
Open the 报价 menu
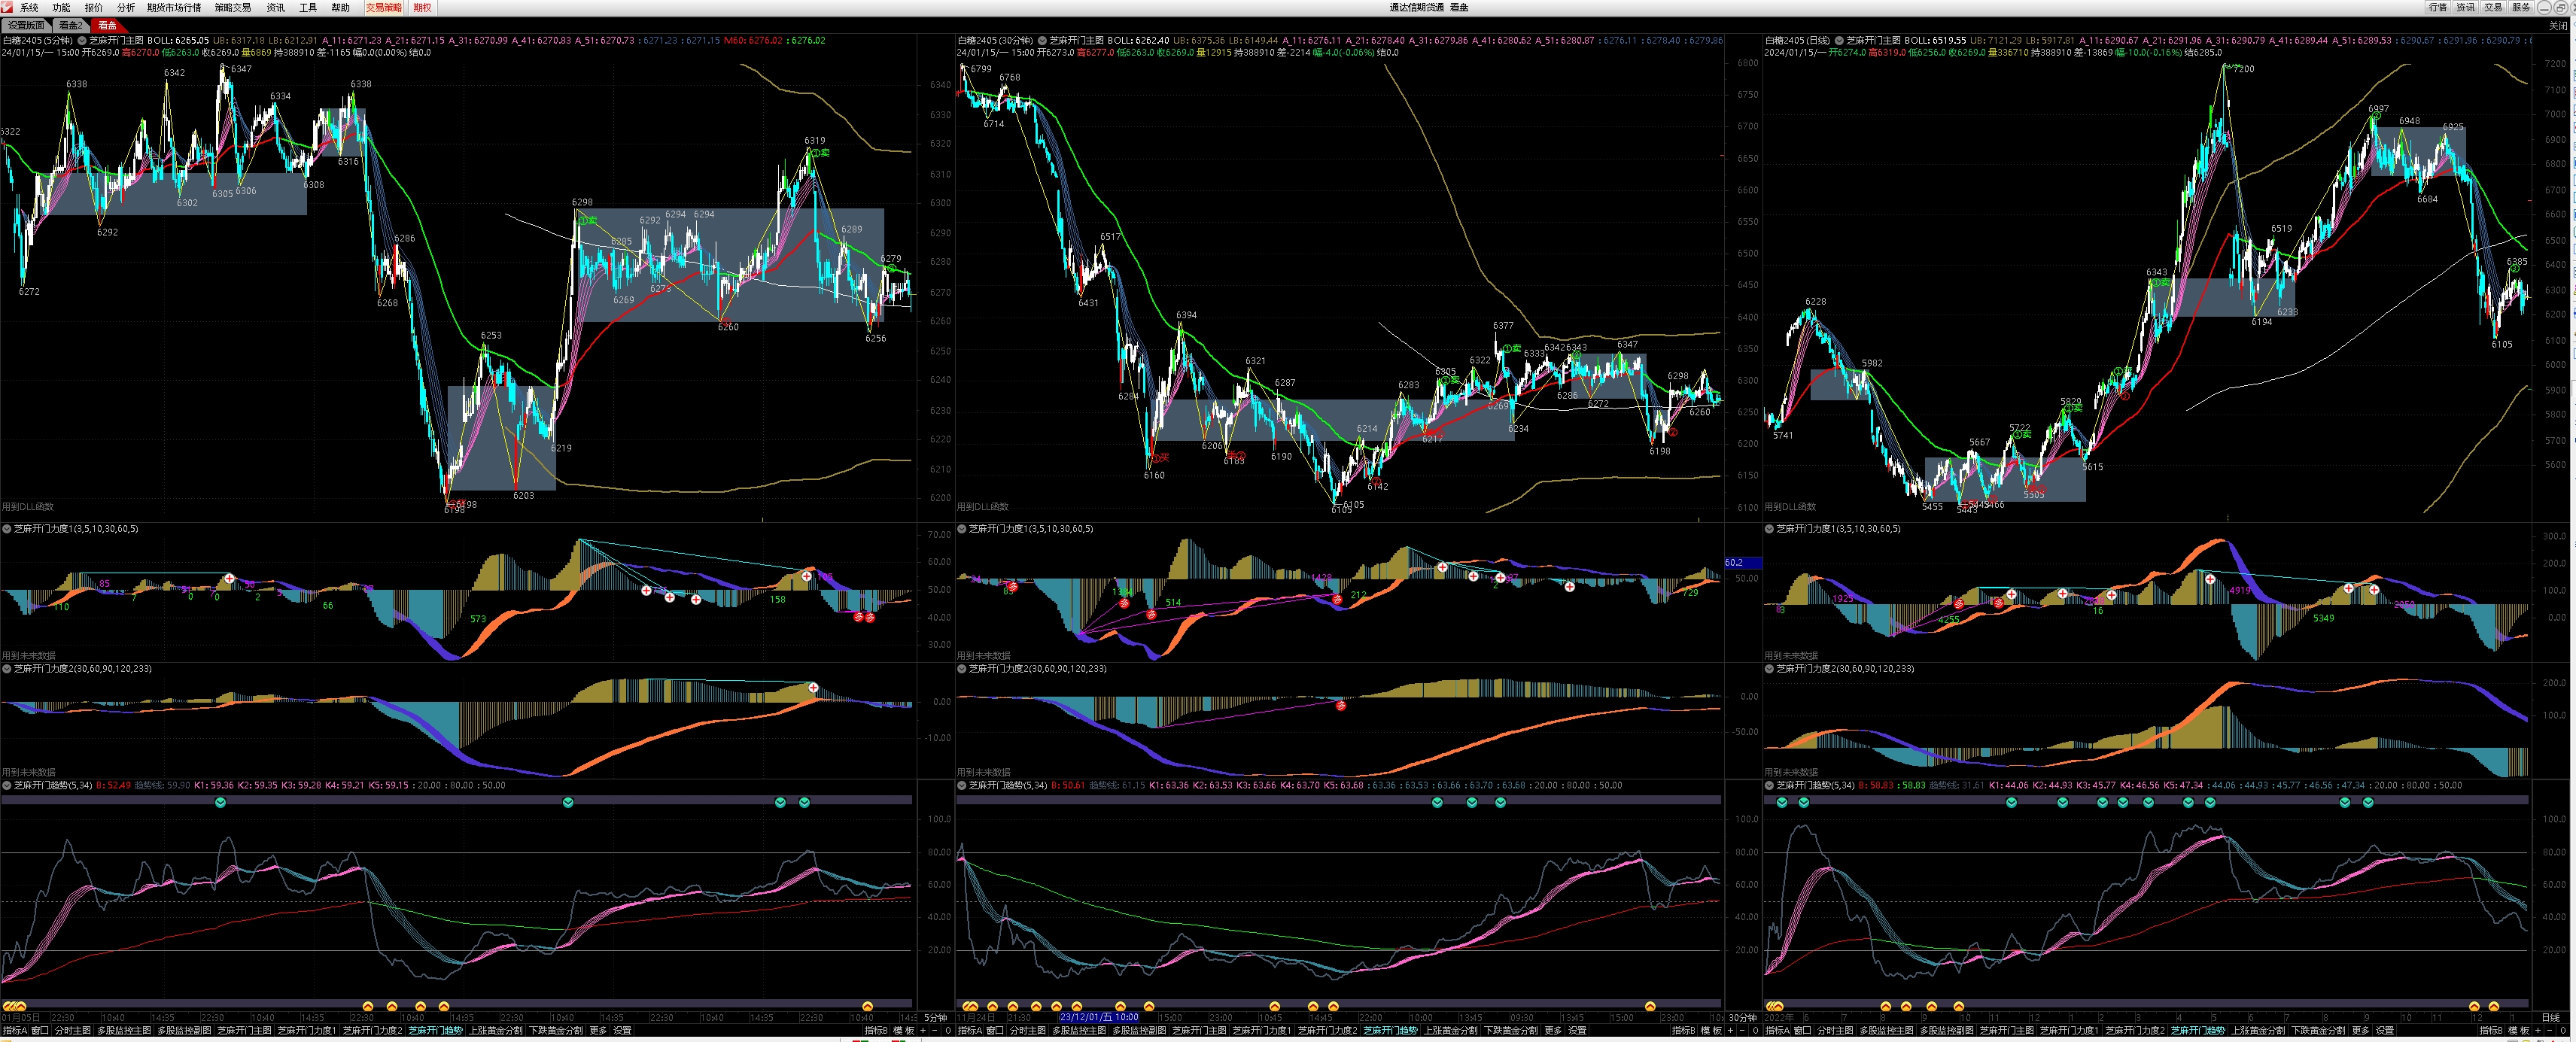[94, 7]
